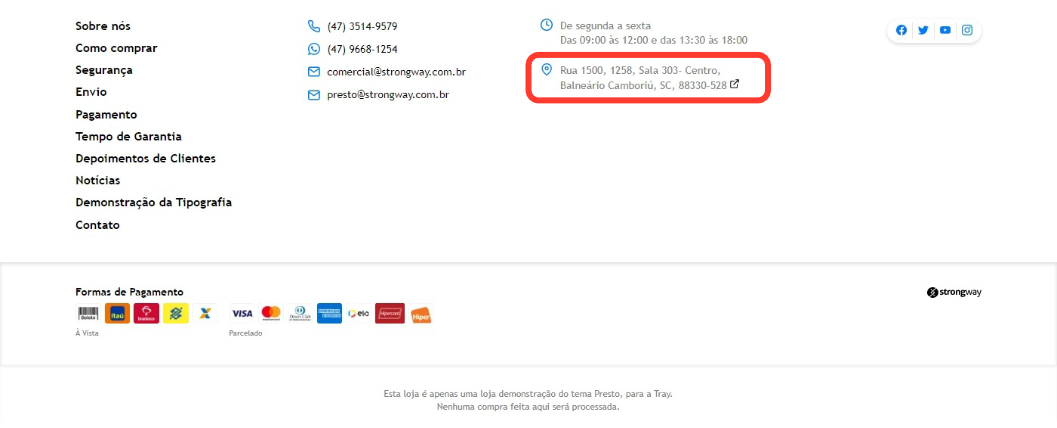
Task: Open Depoimentos de Clientes link
Action: click(x=146, y=158)
